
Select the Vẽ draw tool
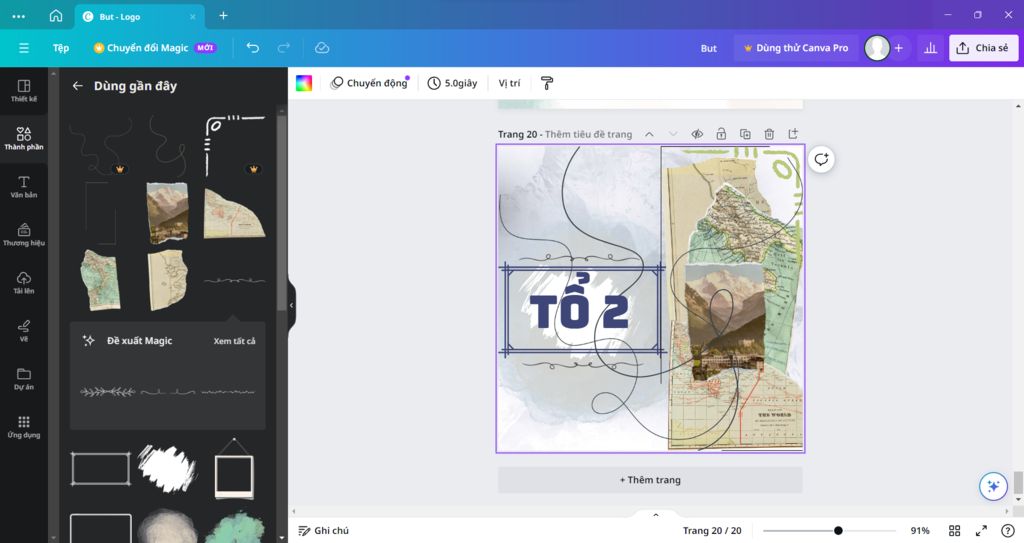[24, 330]
